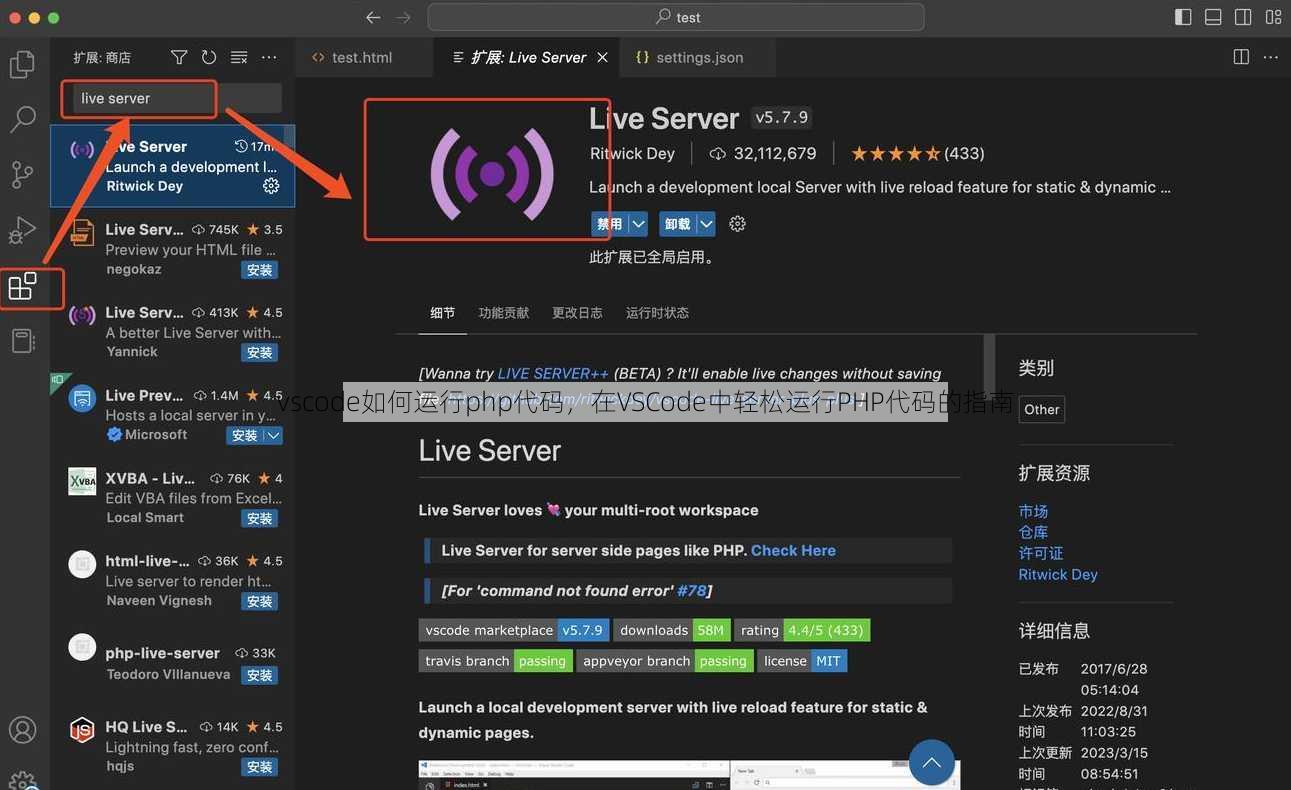Click the readme screenshot thumbnail

[x=689, y=775]
